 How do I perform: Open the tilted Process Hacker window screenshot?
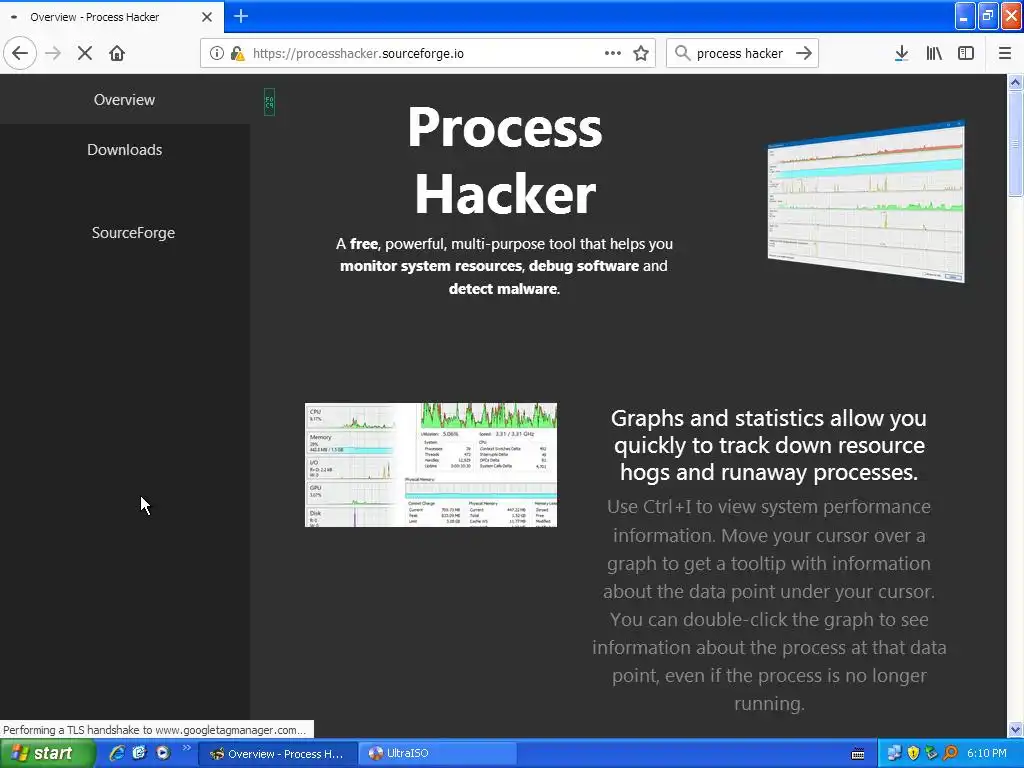pyautogui.click(x=866, y=201)
